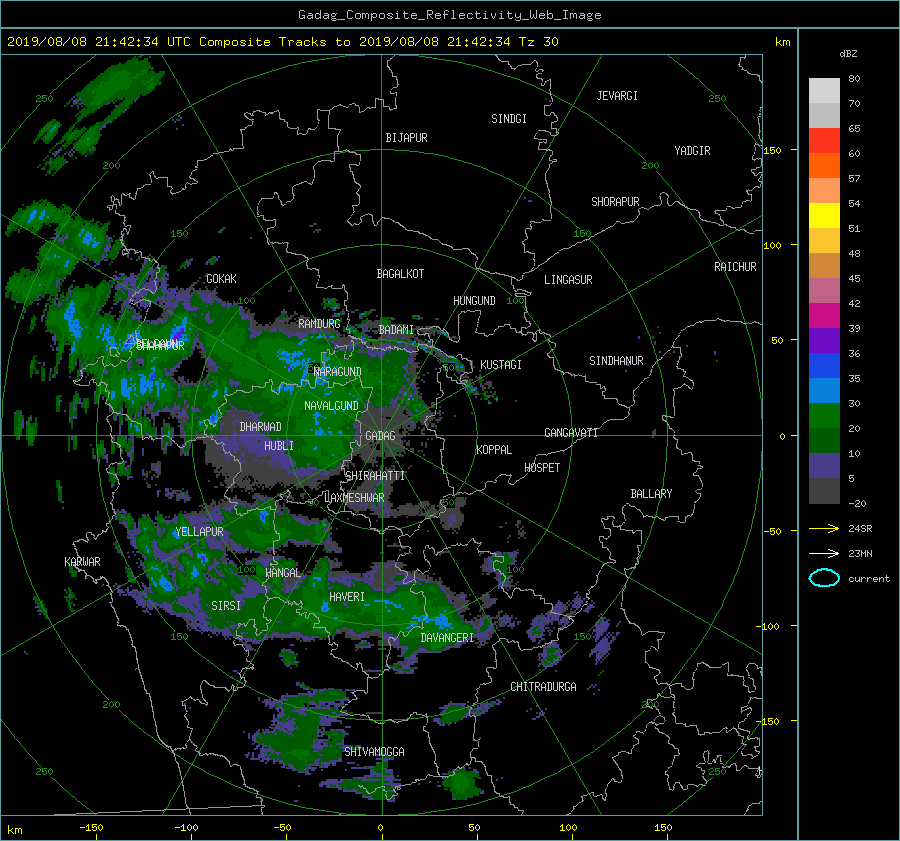900x841 pixels.
Task: Click the right axis 150 km tick
Action: [x=773, y=150]
